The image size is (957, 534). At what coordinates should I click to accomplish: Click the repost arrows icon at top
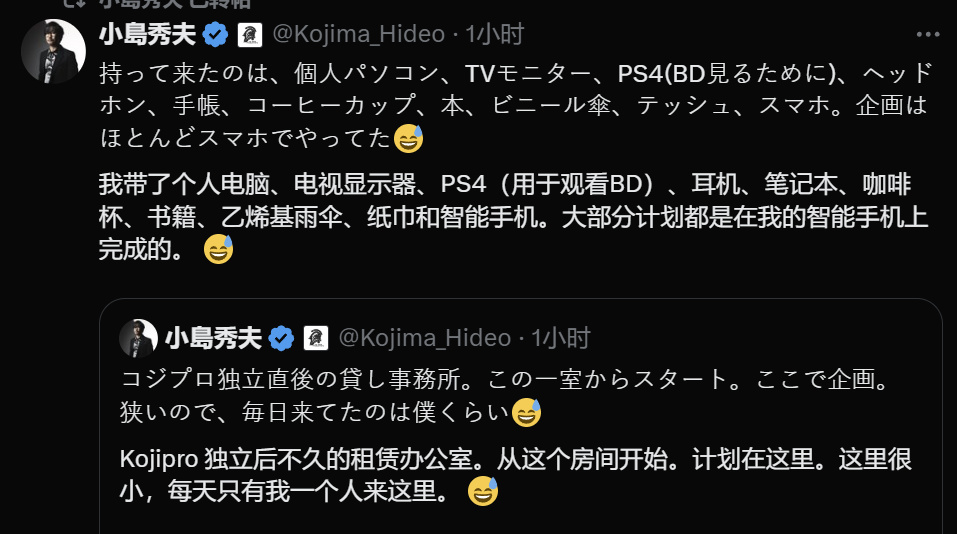pos(74,4)
